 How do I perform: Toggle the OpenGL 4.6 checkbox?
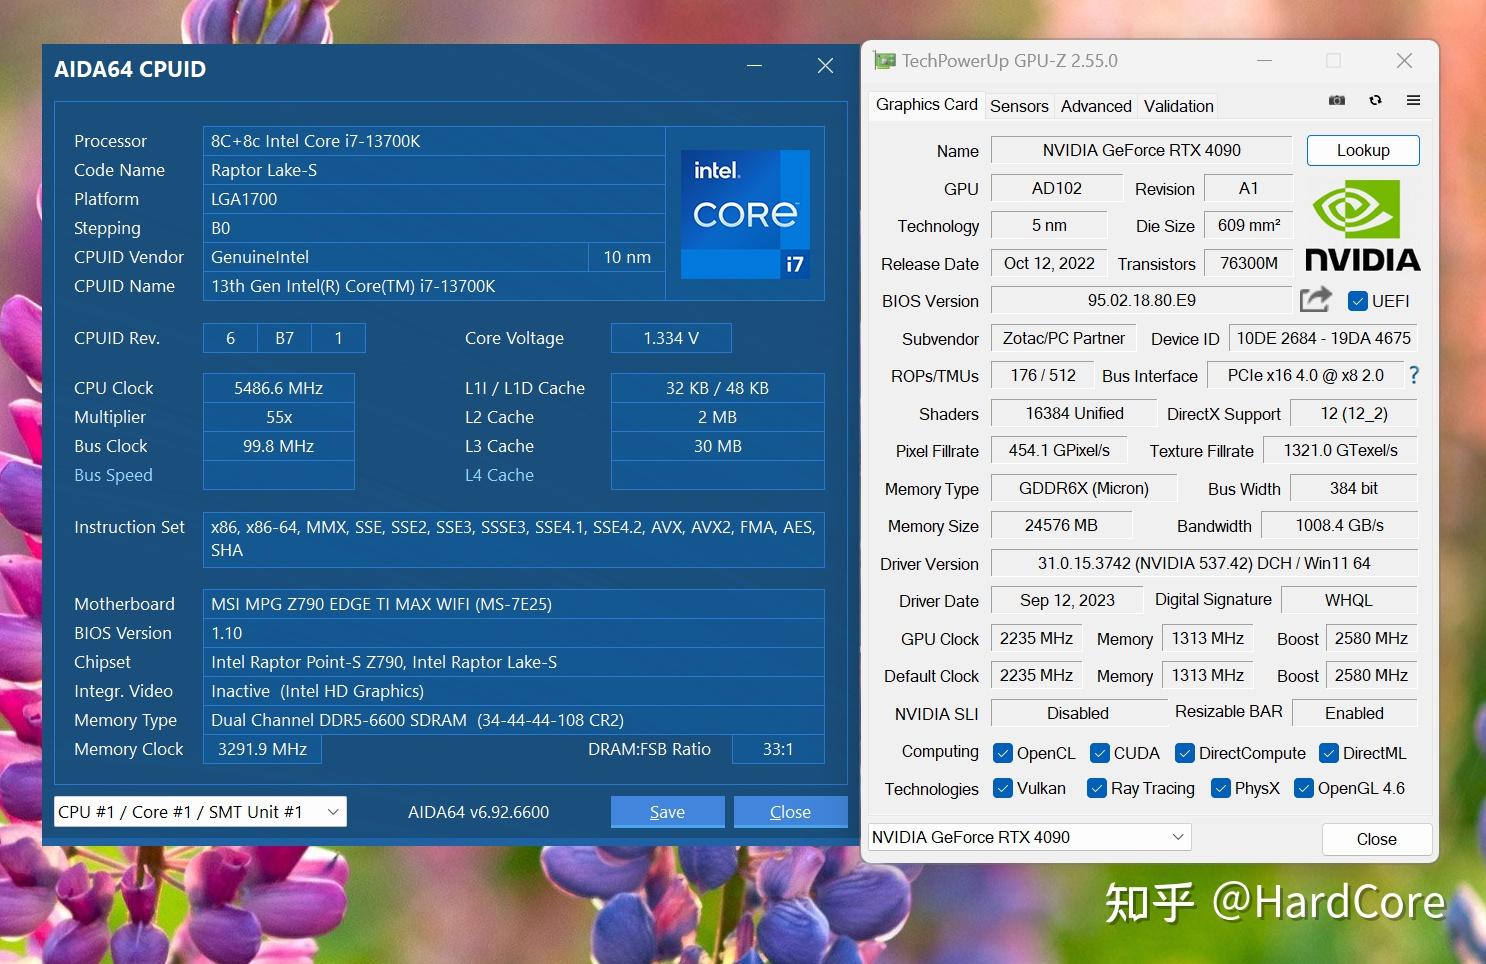[x=1303, y=788]
